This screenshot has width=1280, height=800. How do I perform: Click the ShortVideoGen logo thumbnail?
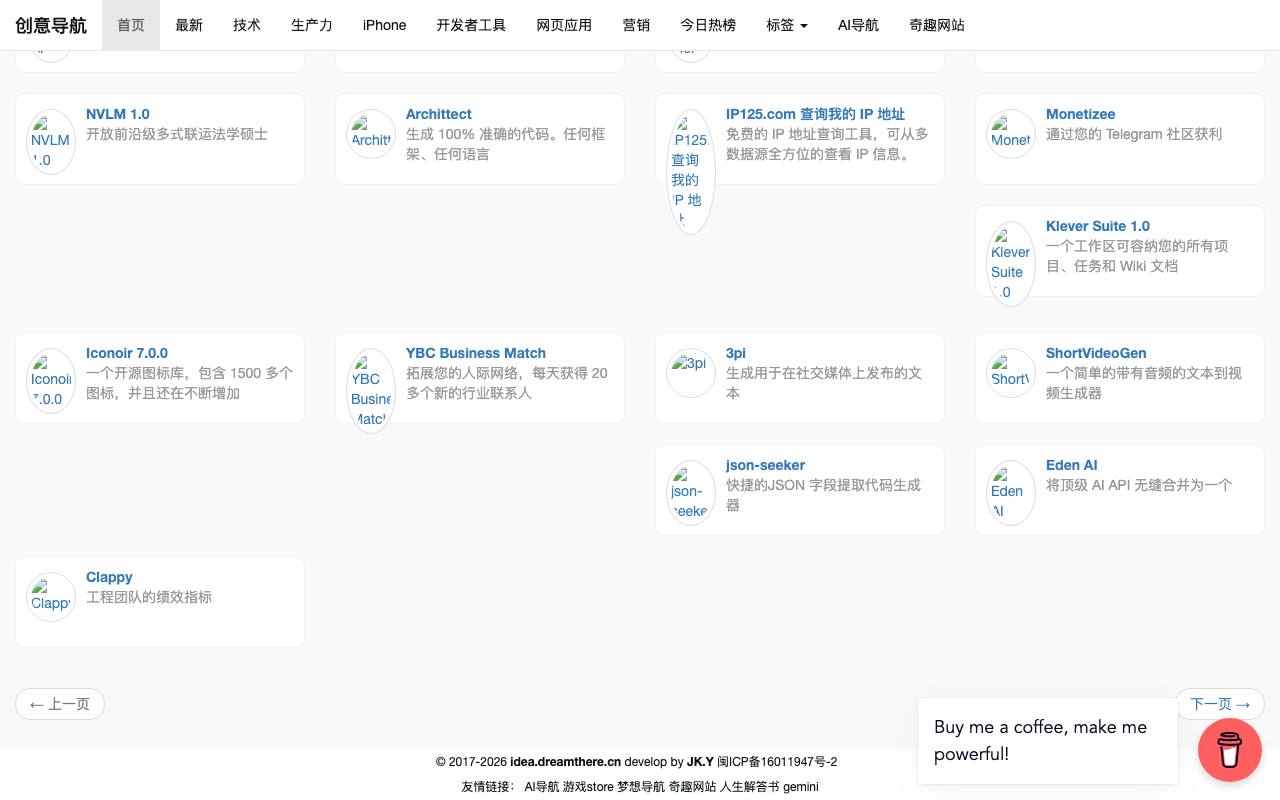click(x=1011, y=373)
